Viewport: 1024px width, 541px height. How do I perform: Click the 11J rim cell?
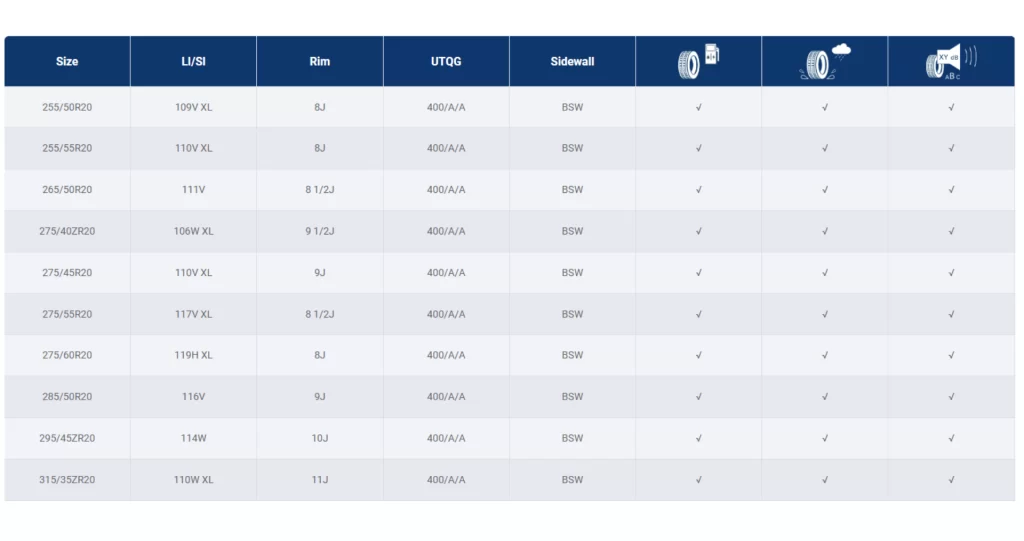click(320, 480)
